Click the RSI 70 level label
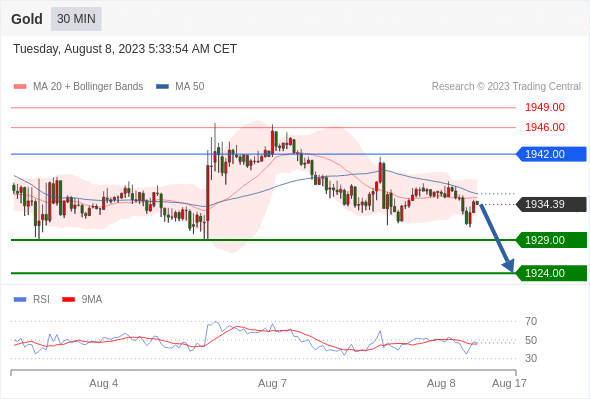Viewport: 590px width, 400px height. click(531, 321)
